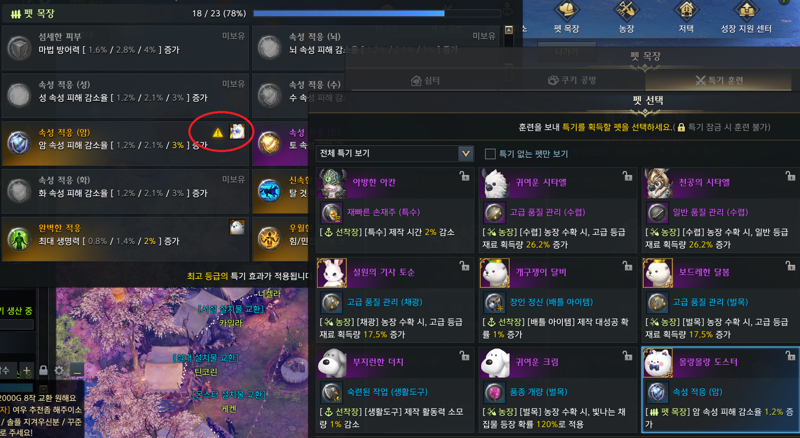Click the scroll-up arrow of the skill list
This screenshot has width=800, height=438.
point(508,30)
